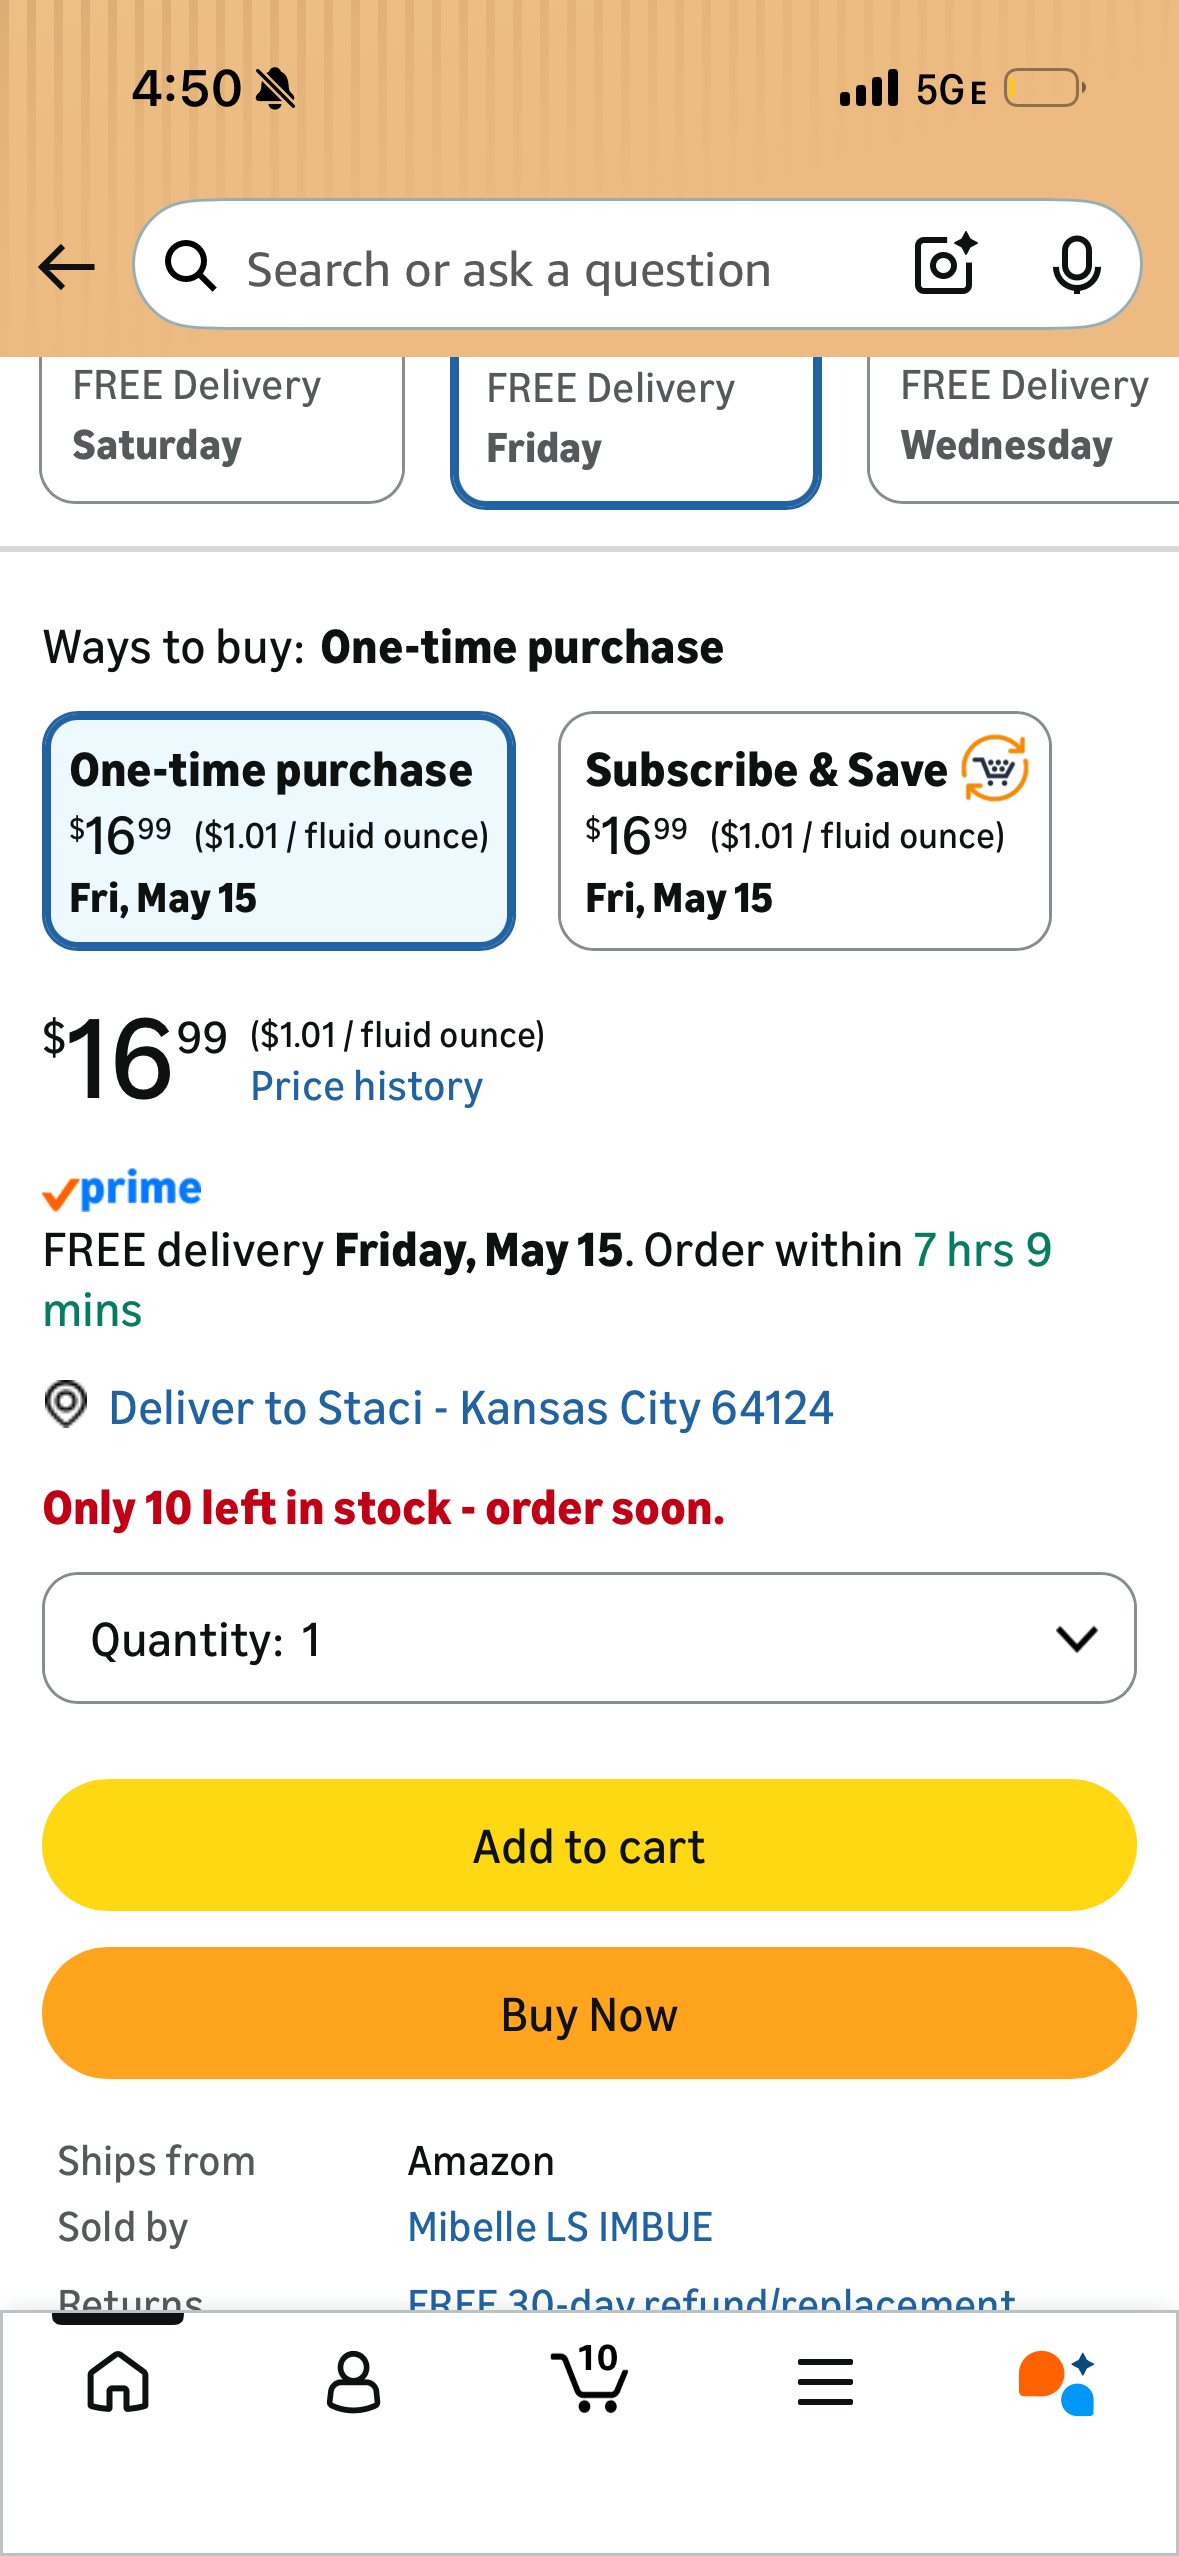Choose FREE Delivery Wednesday option
1179x2556 pixels.
coord(1023,428)
